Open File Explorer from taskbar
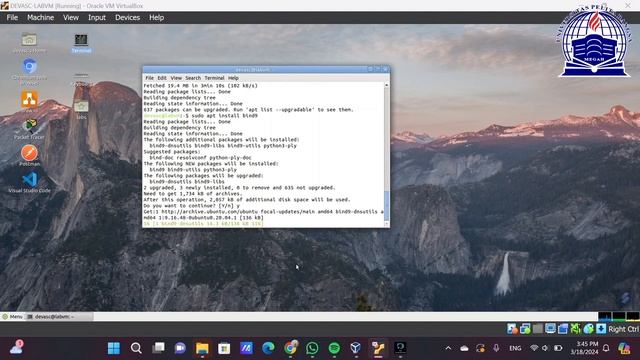 [202, 348]
